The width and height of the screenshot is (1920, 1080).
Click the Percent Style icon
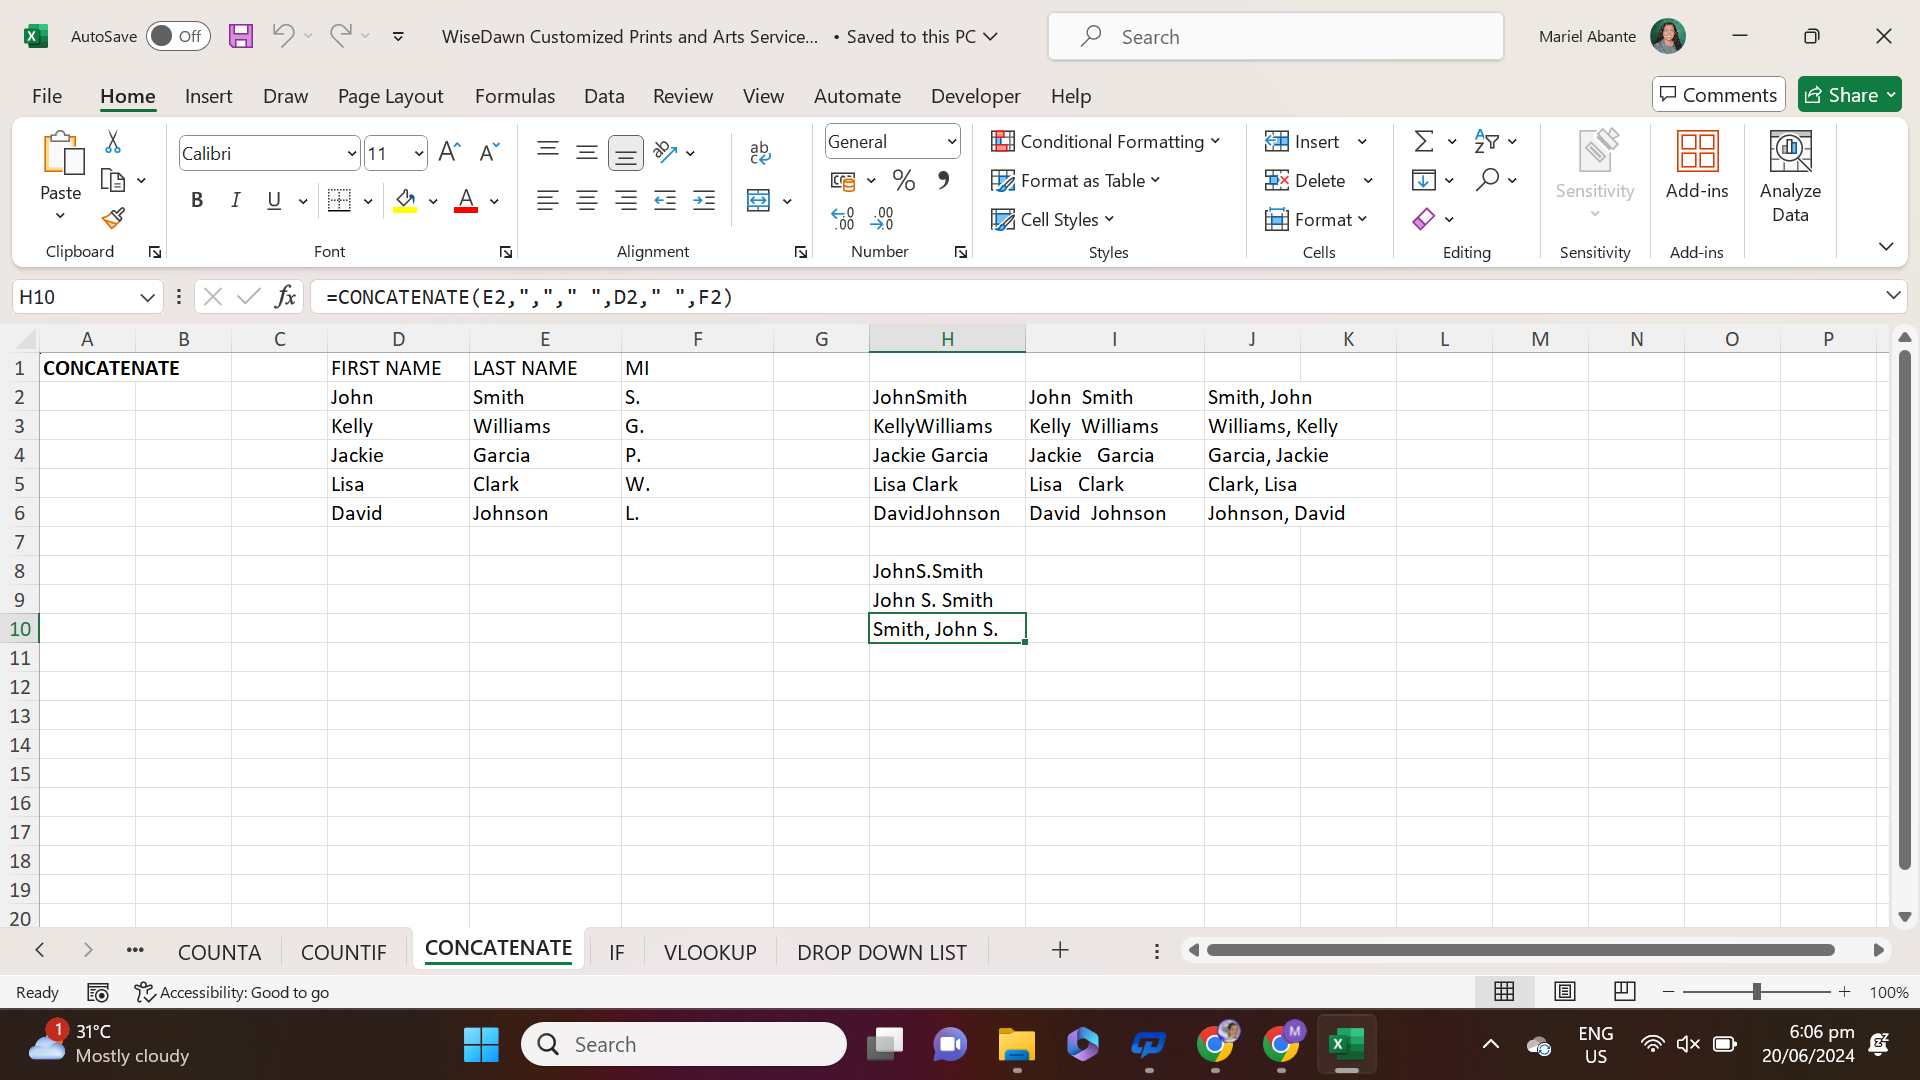point(904,181)
